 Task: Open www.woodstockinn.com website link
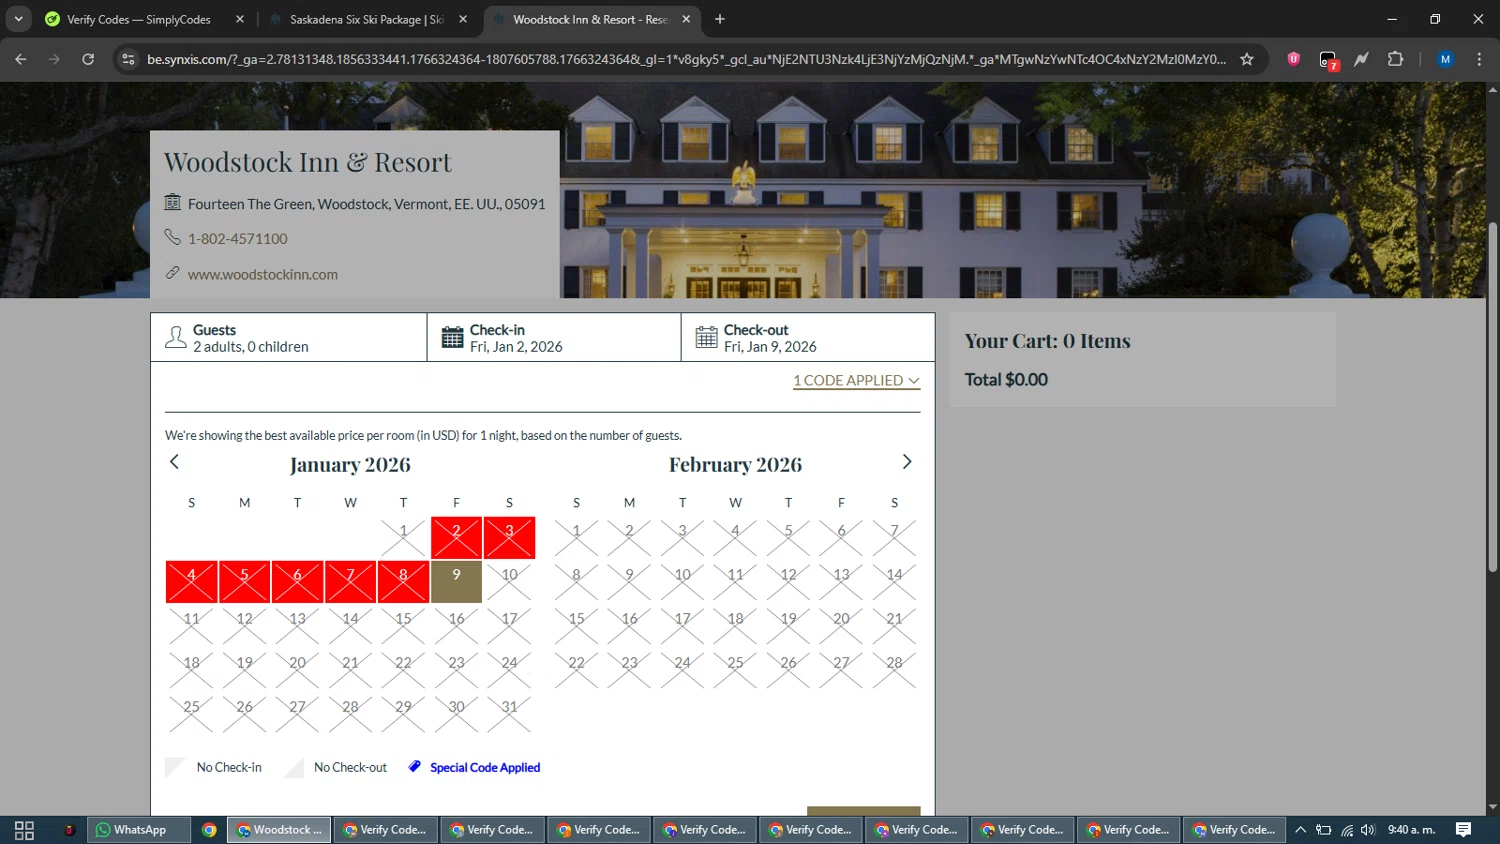(x=263, y=274)
